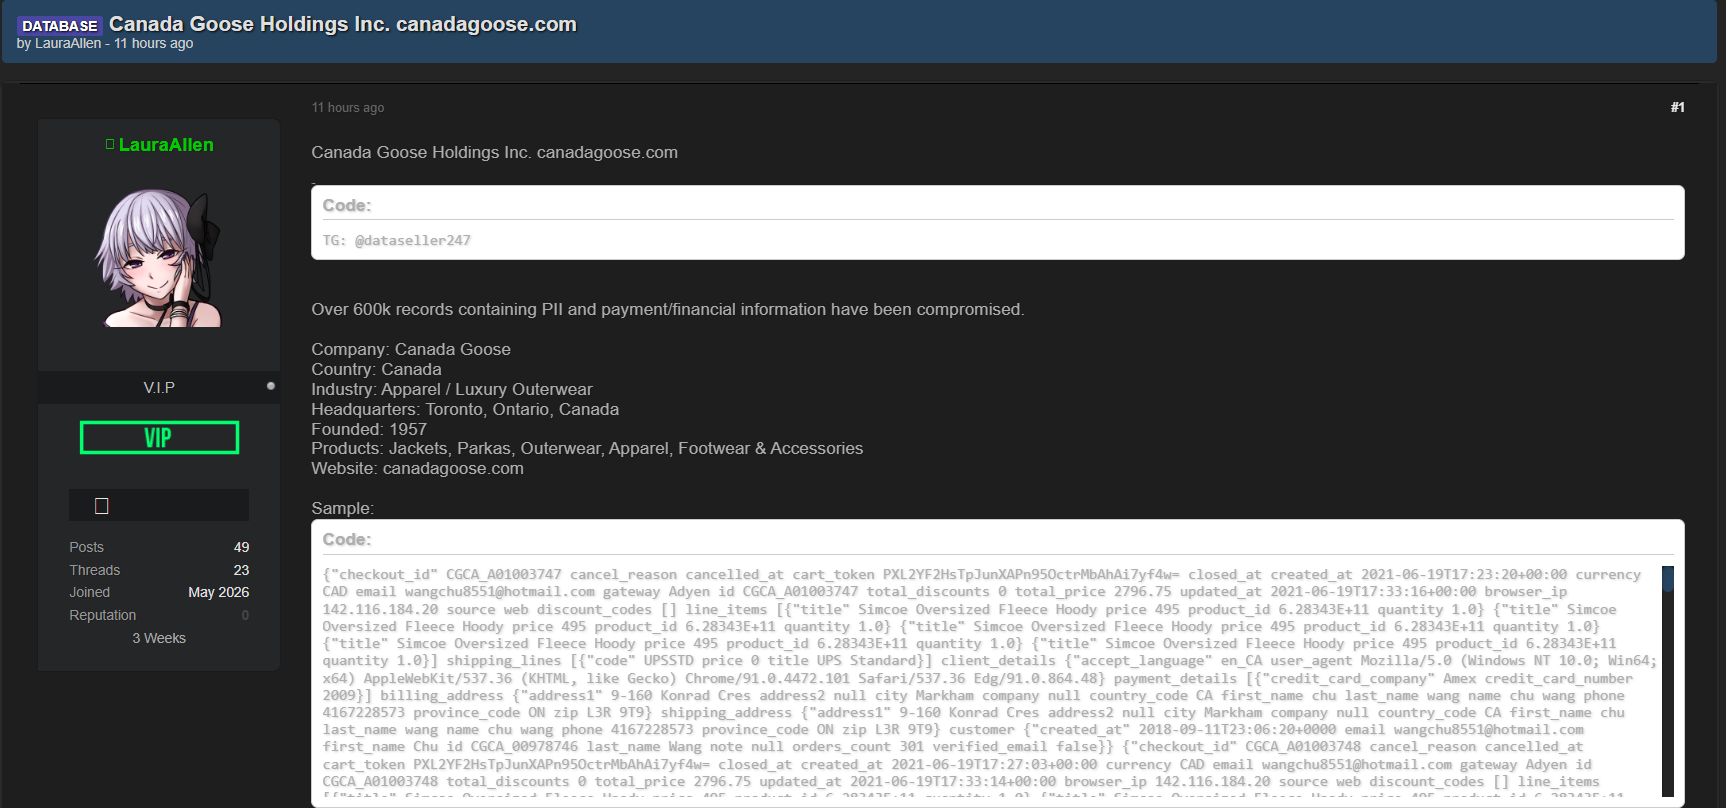Click the 'Founded: 1957' line
This screenshot has height=808, width=1726.
(x=369, y=429)
